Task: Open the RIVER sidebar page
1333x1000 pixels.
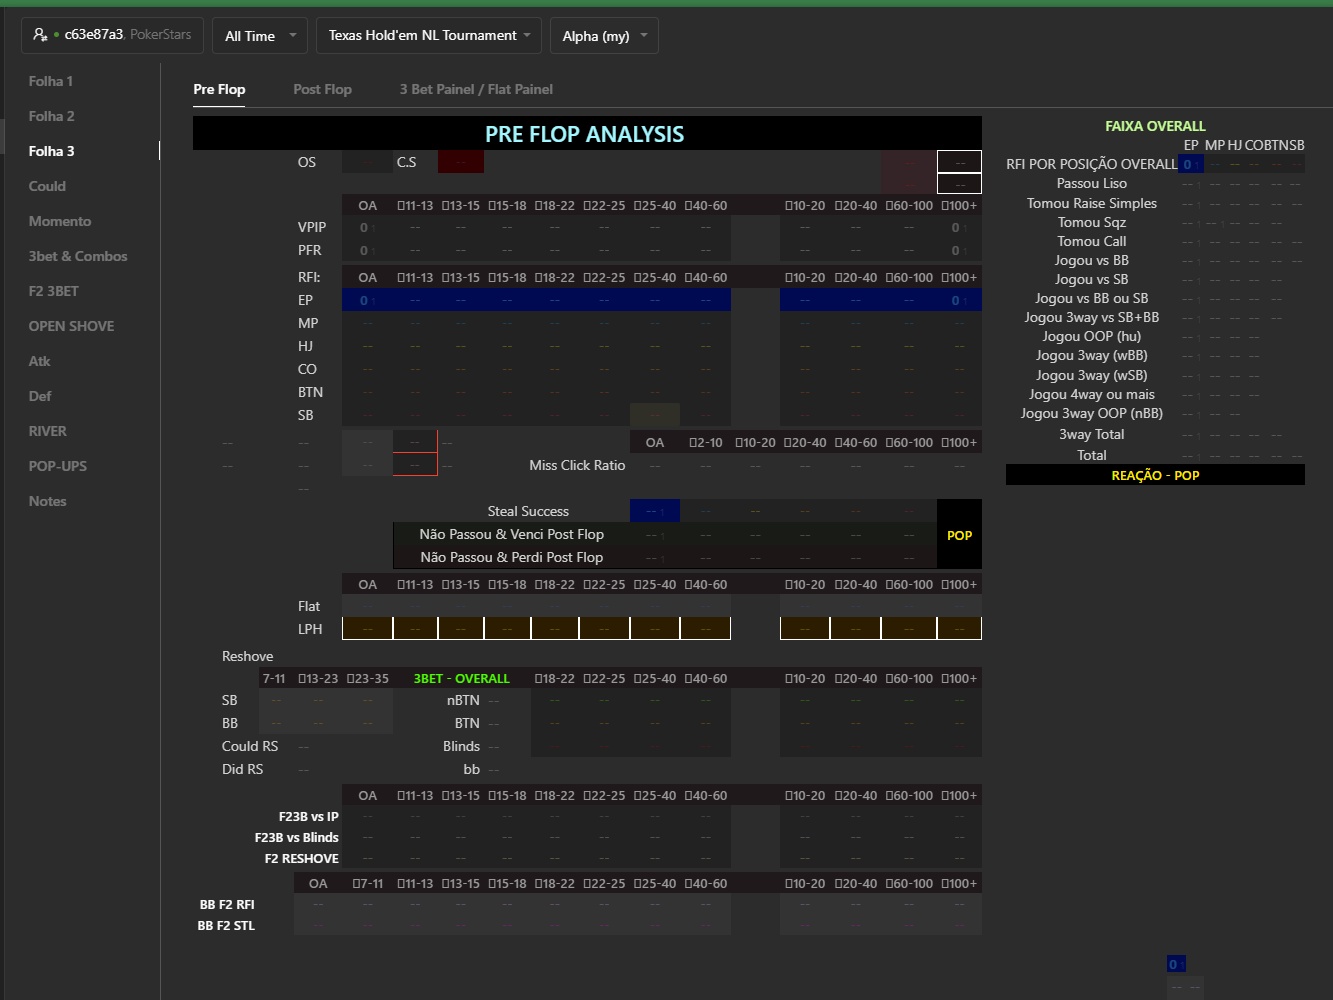Action: [48, 431]
